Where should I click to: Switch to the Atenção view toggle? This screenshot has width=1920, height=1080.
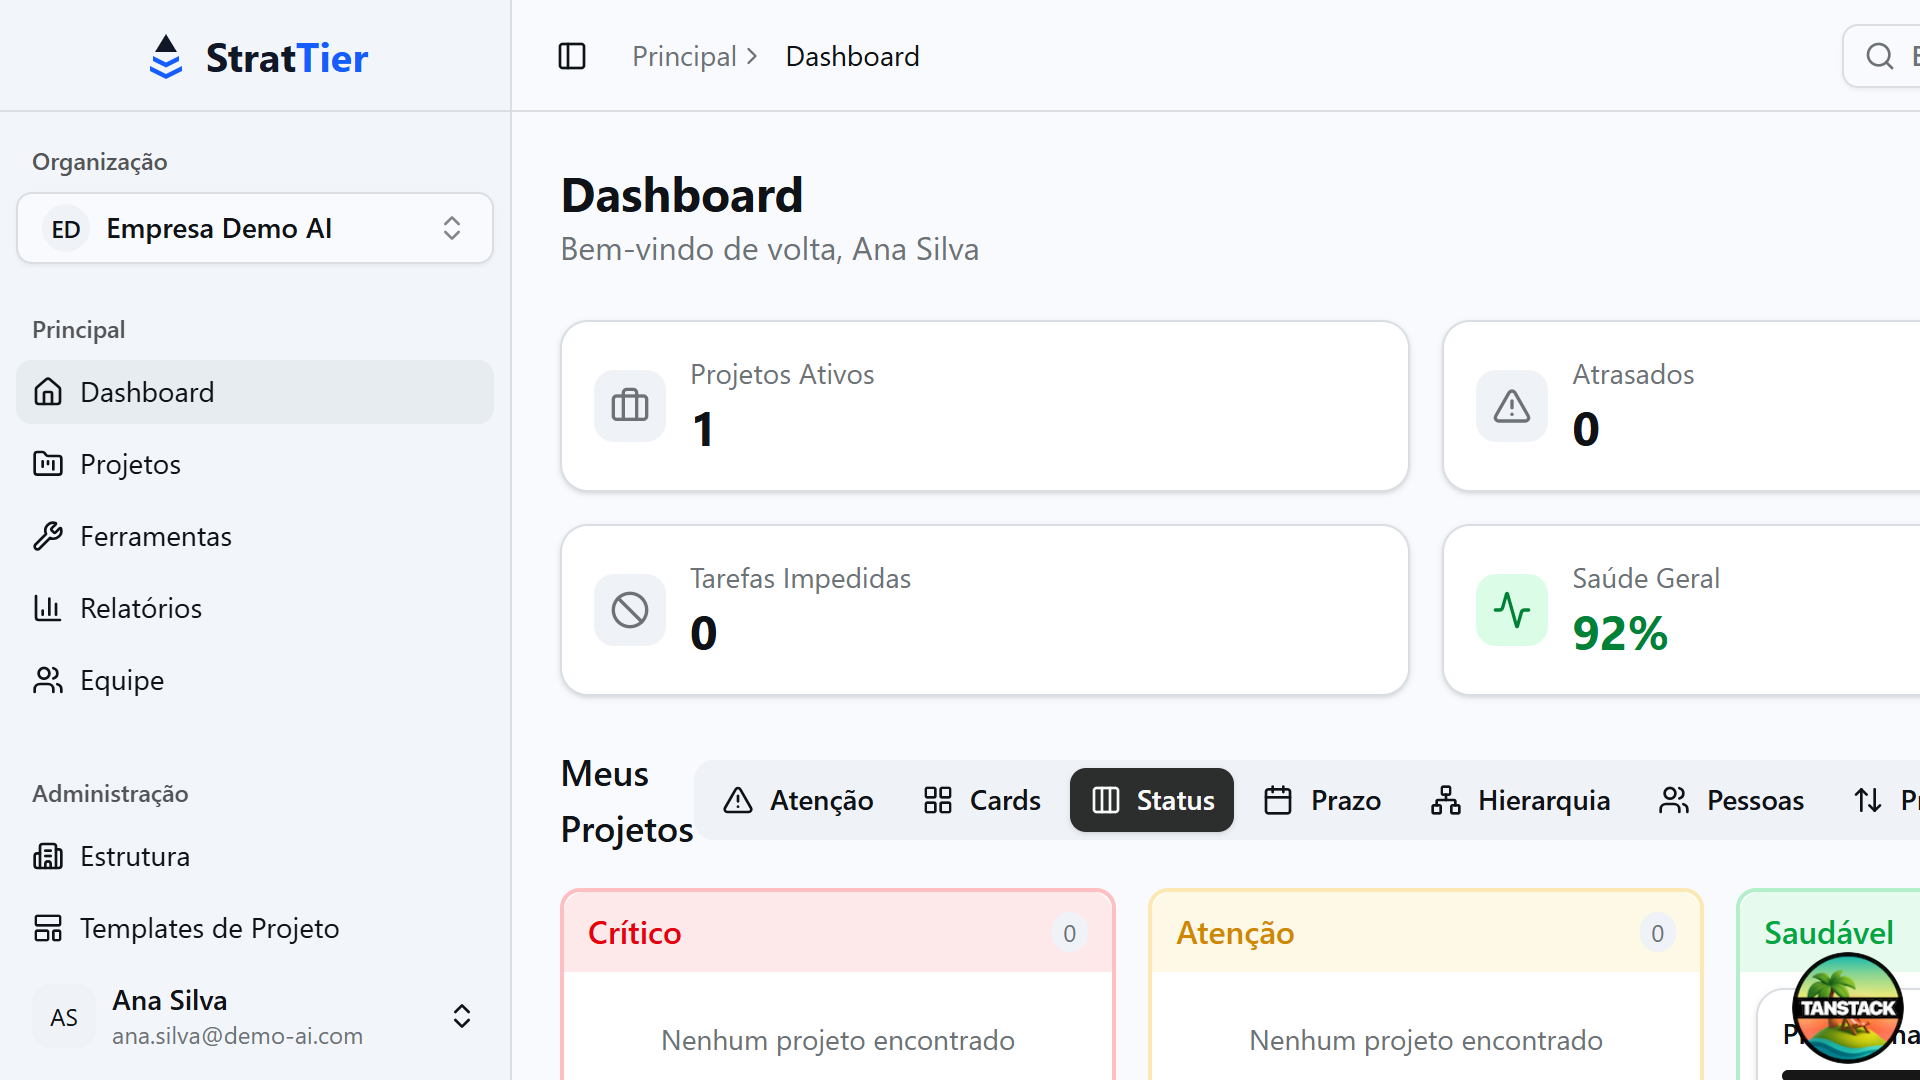pyautogui.click(x=798, y=800)
